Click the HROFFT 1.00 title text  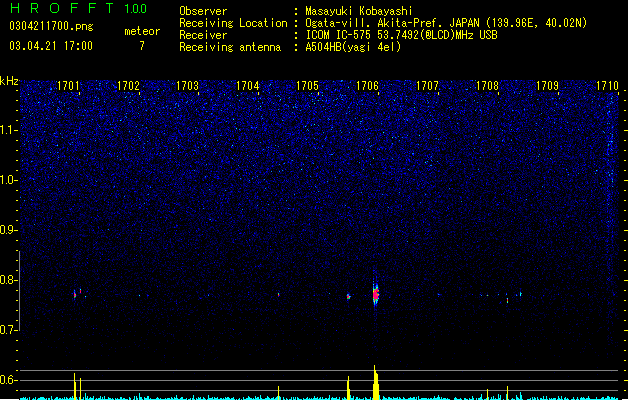(x=78, y=8)
